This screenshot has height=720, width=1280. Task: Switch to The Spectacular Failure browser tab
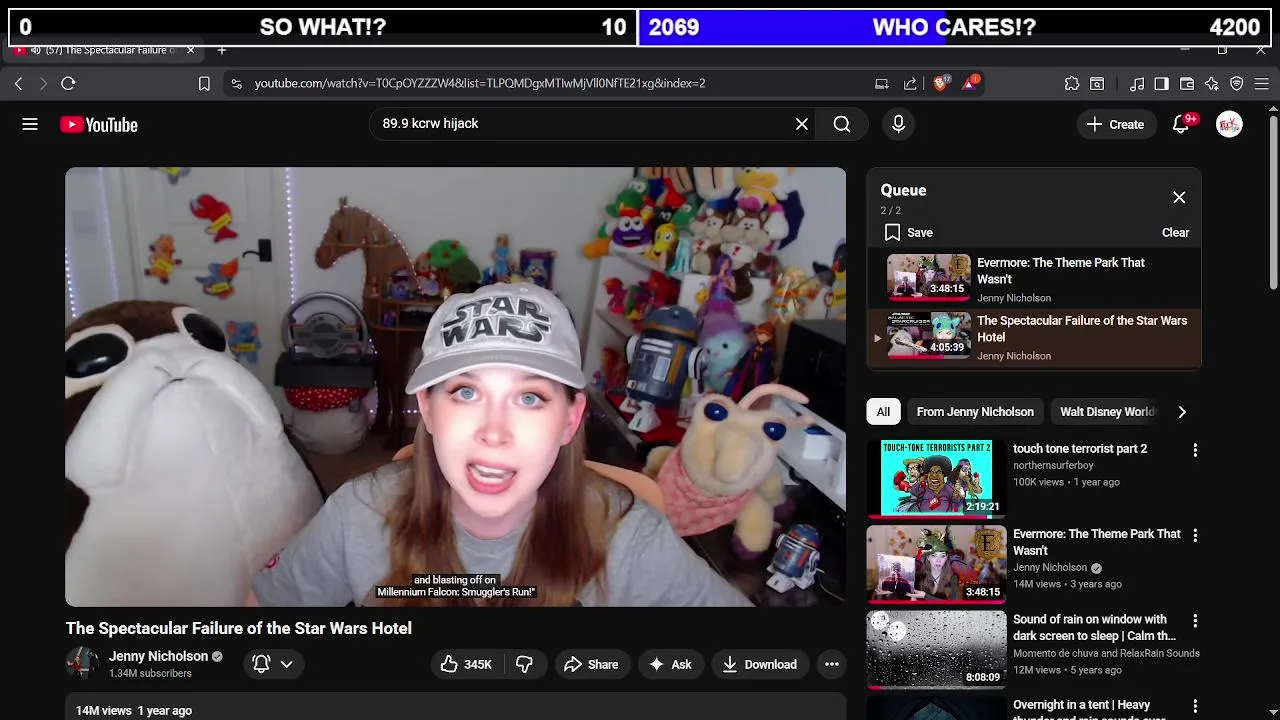click(x=105, y=50)
